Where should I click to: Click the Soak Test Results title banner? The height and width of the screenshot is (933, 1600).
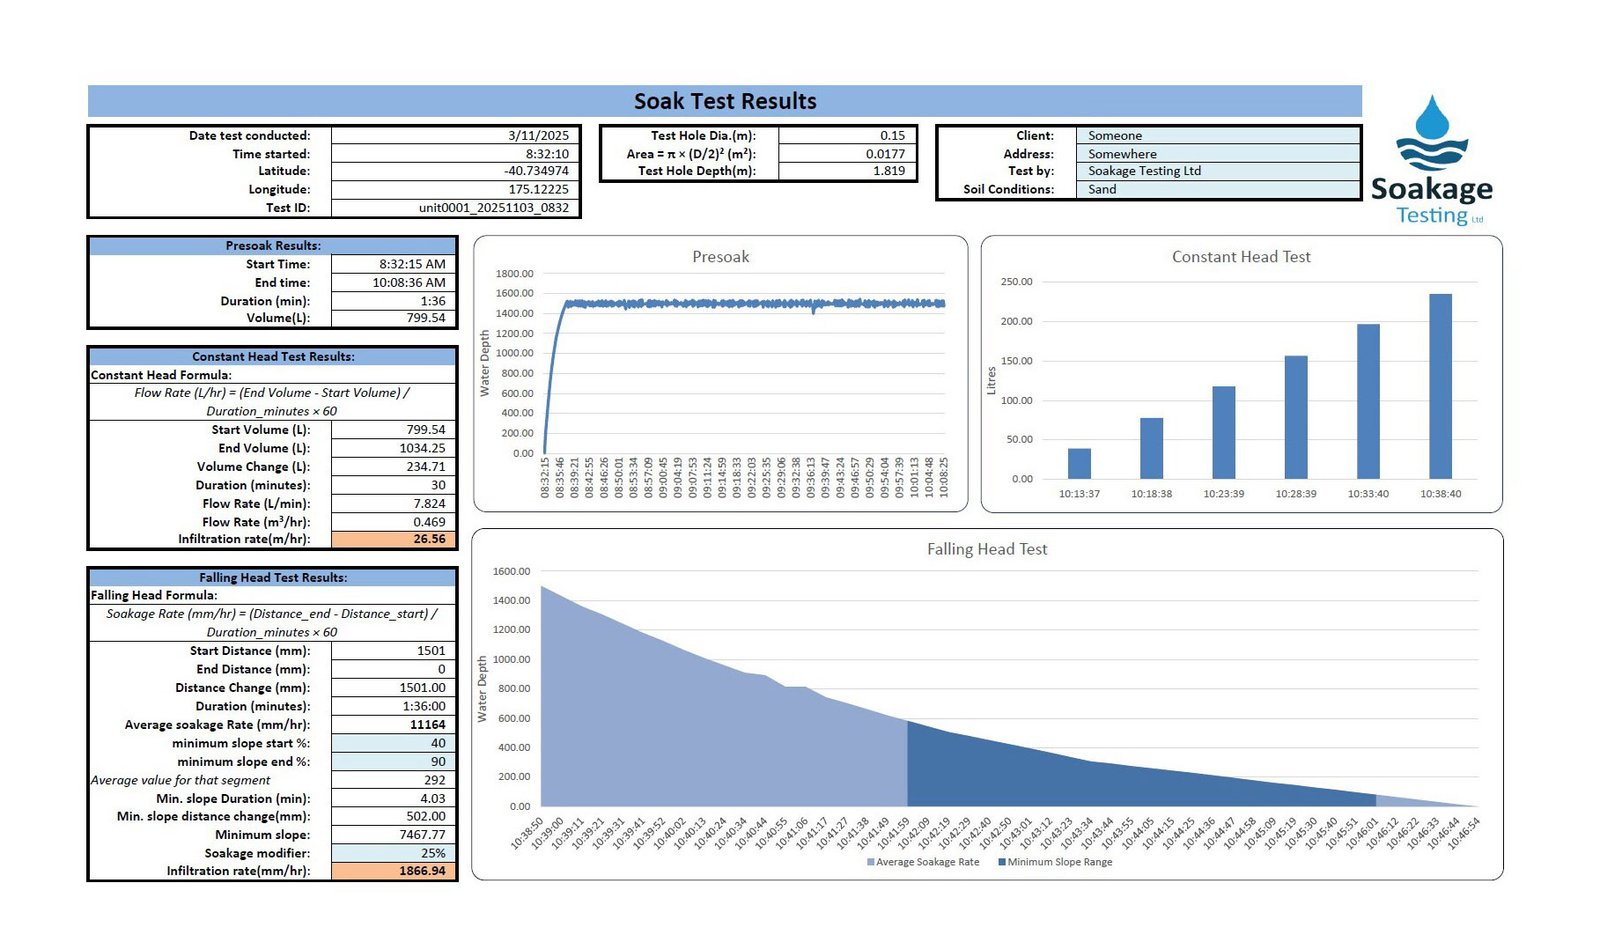(x=725, y=101)
